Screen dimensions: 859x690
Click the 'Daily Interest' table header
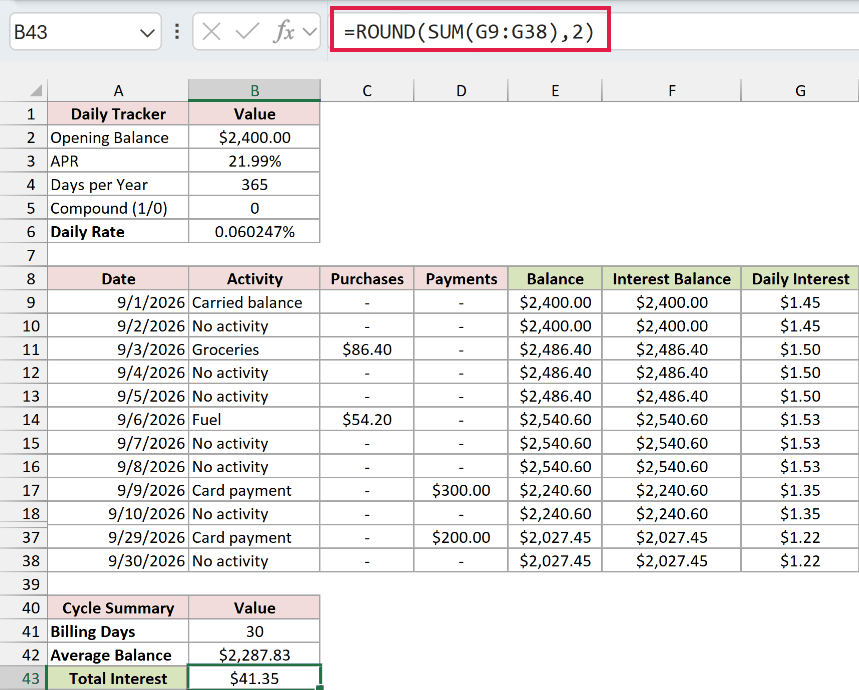point(800,279)
